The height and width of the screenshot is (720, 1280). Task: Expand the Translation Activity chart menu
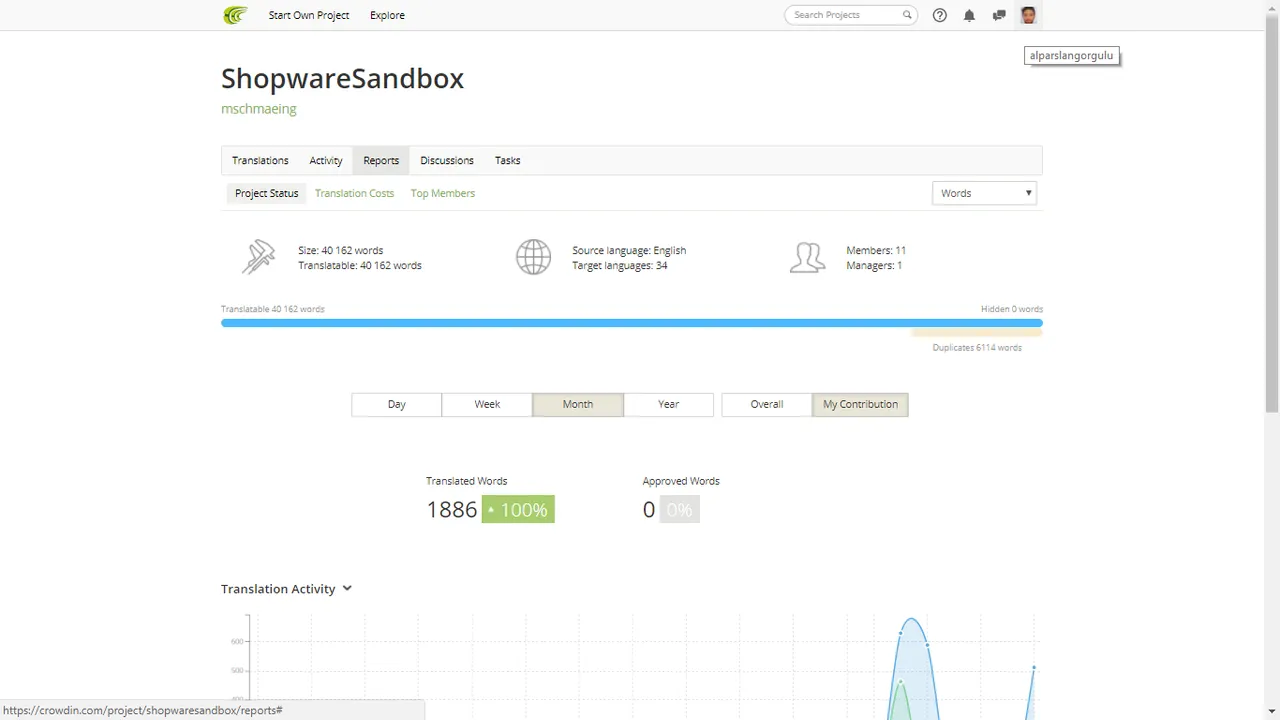pos(347,588)
